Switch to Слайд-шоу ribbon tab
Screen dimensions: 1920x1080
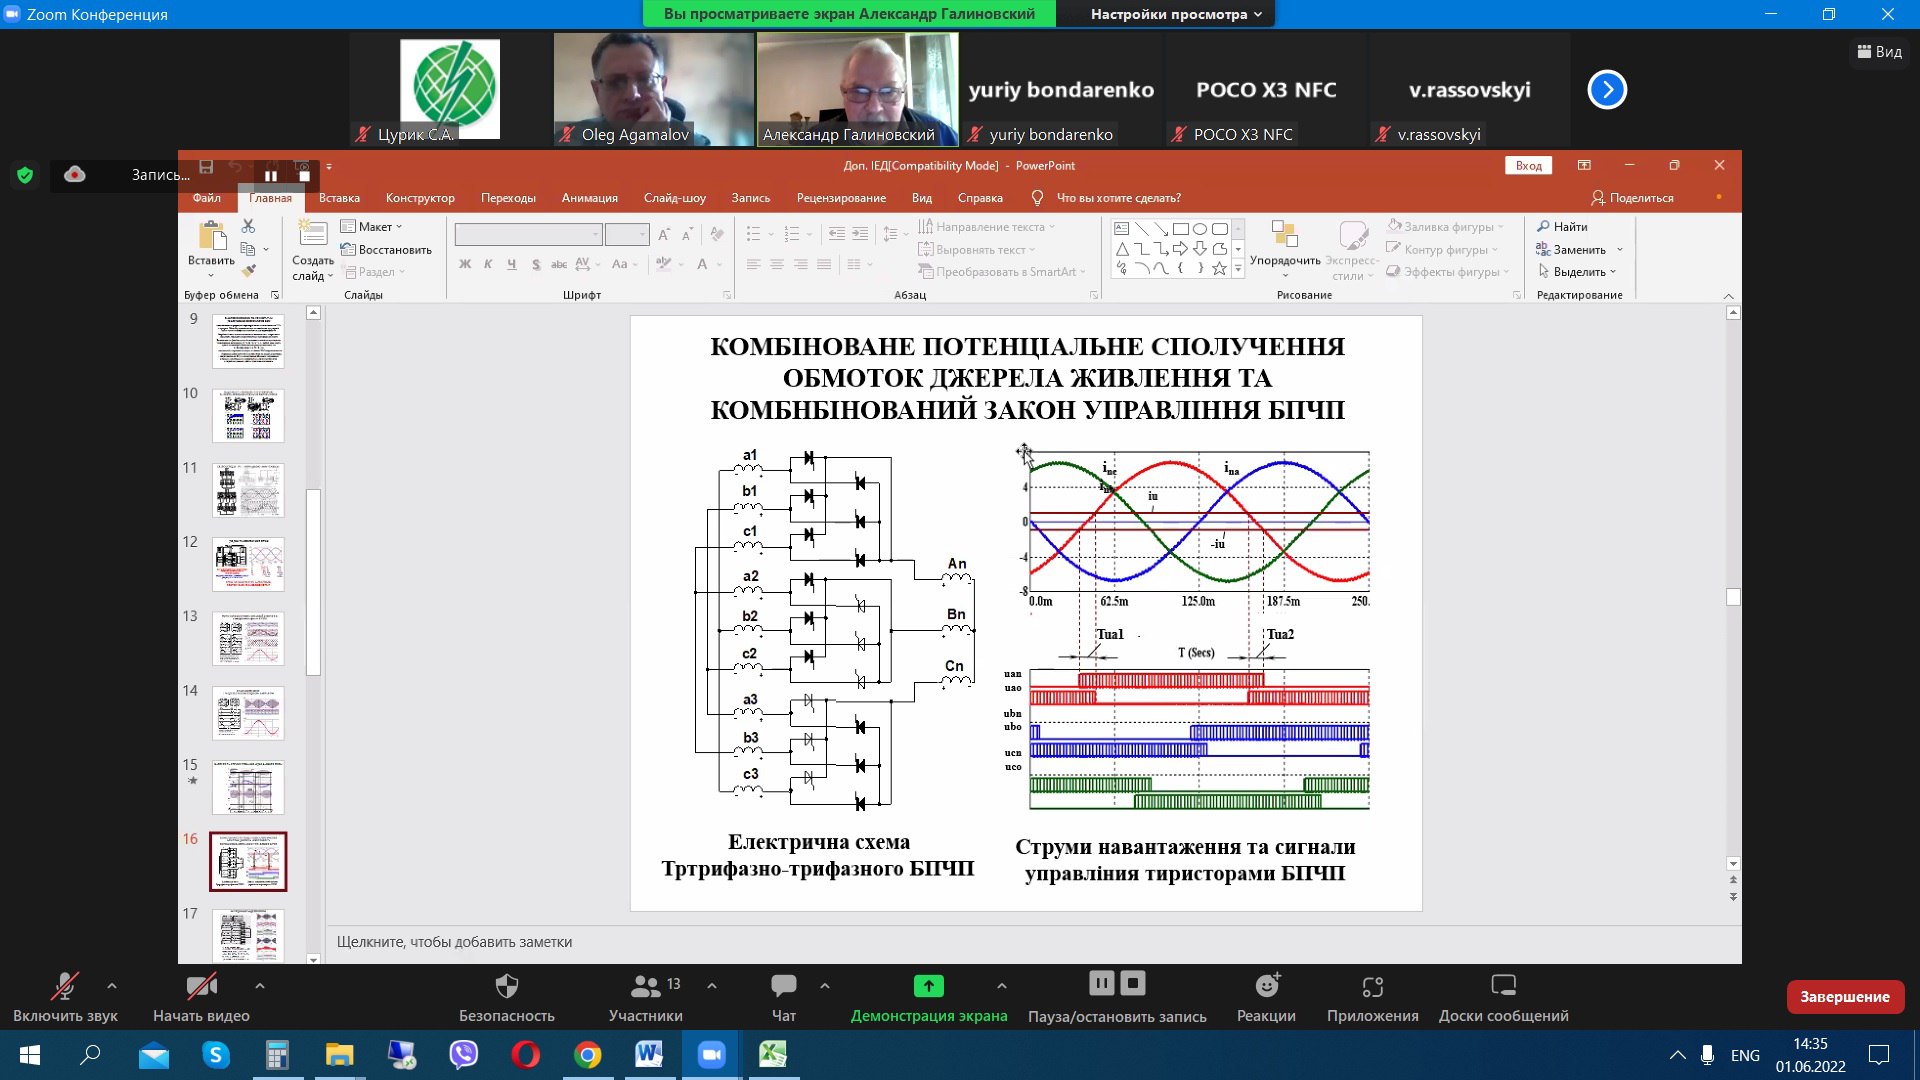(x=675, y=198)
